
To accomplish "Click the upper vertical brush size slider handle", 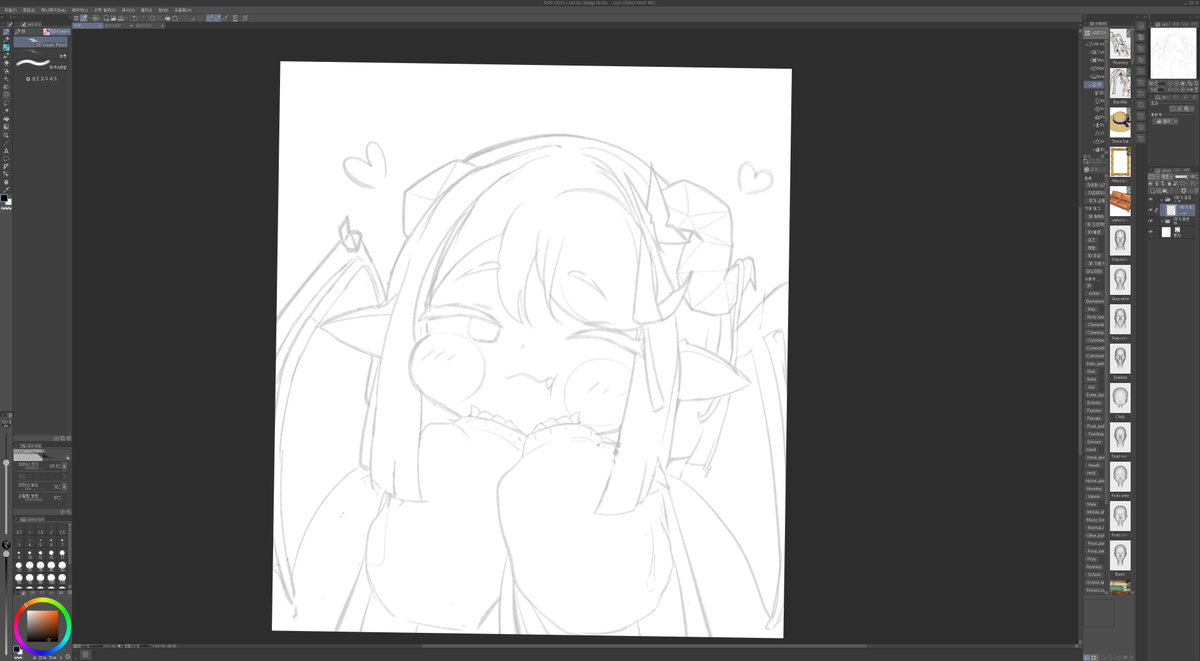I will point(6,463).
